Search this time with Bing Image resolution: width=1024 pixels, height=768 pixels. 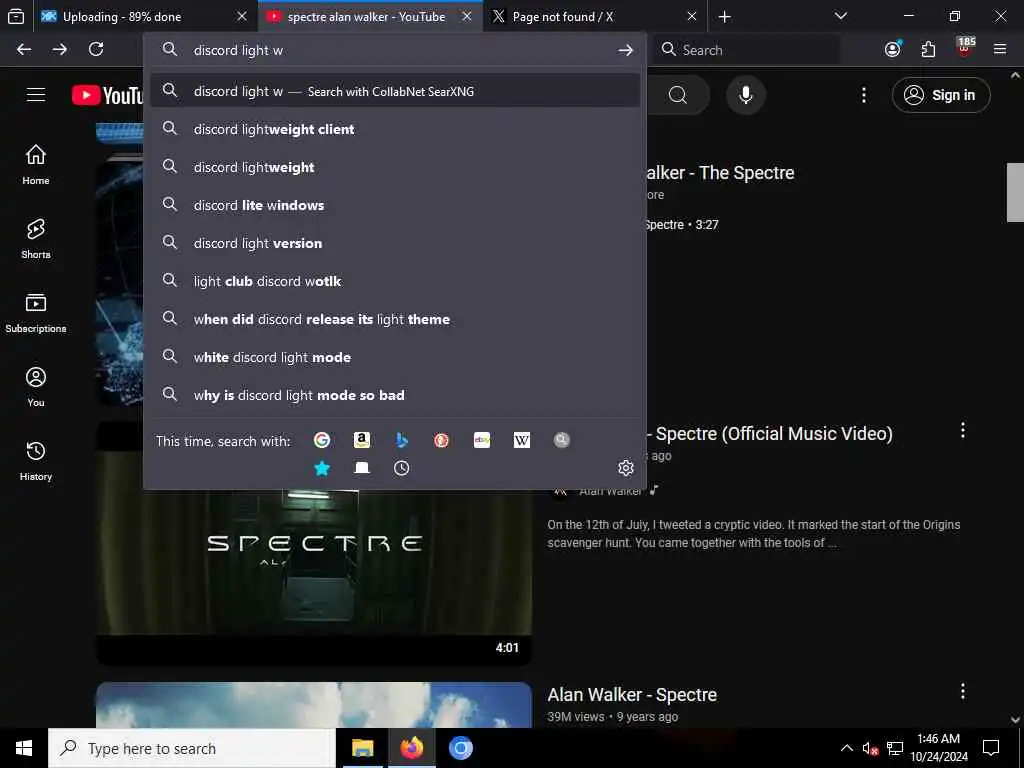click(x=402, y=440)
